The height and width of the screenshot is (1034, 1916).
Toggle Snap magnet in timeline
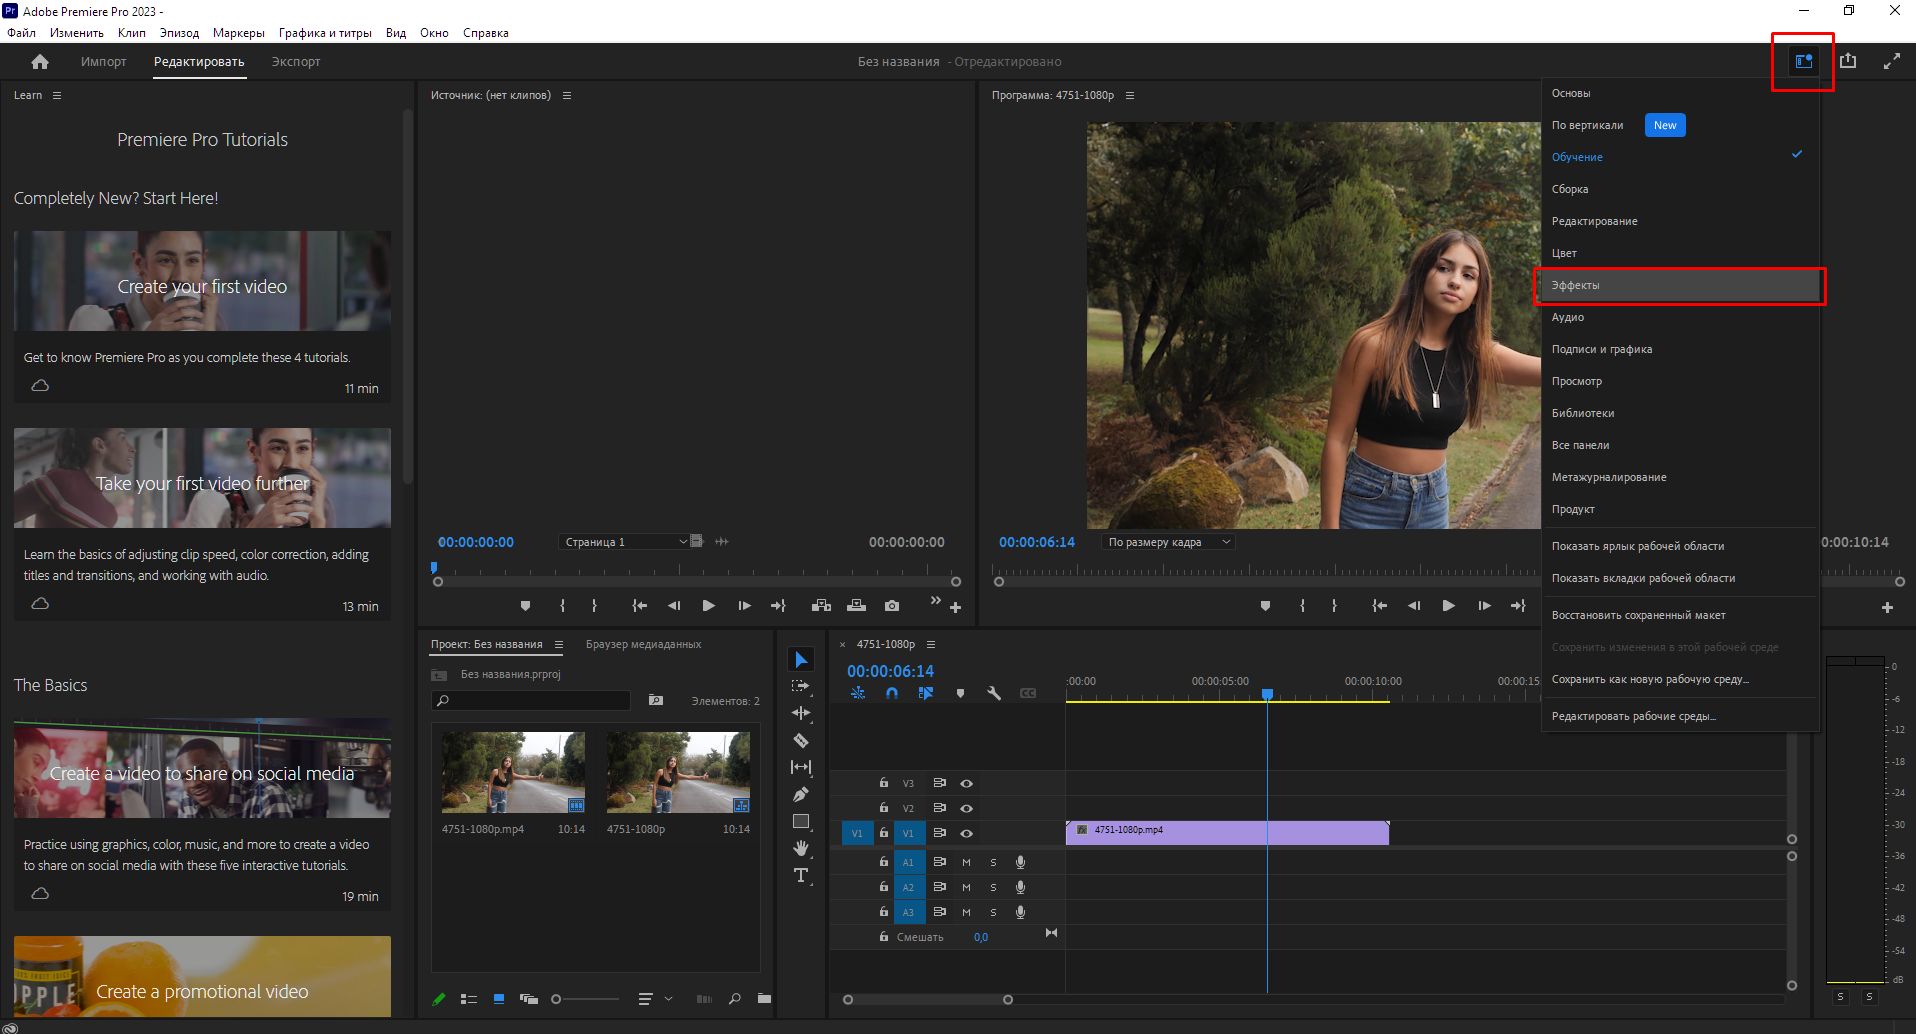point(892,693)
